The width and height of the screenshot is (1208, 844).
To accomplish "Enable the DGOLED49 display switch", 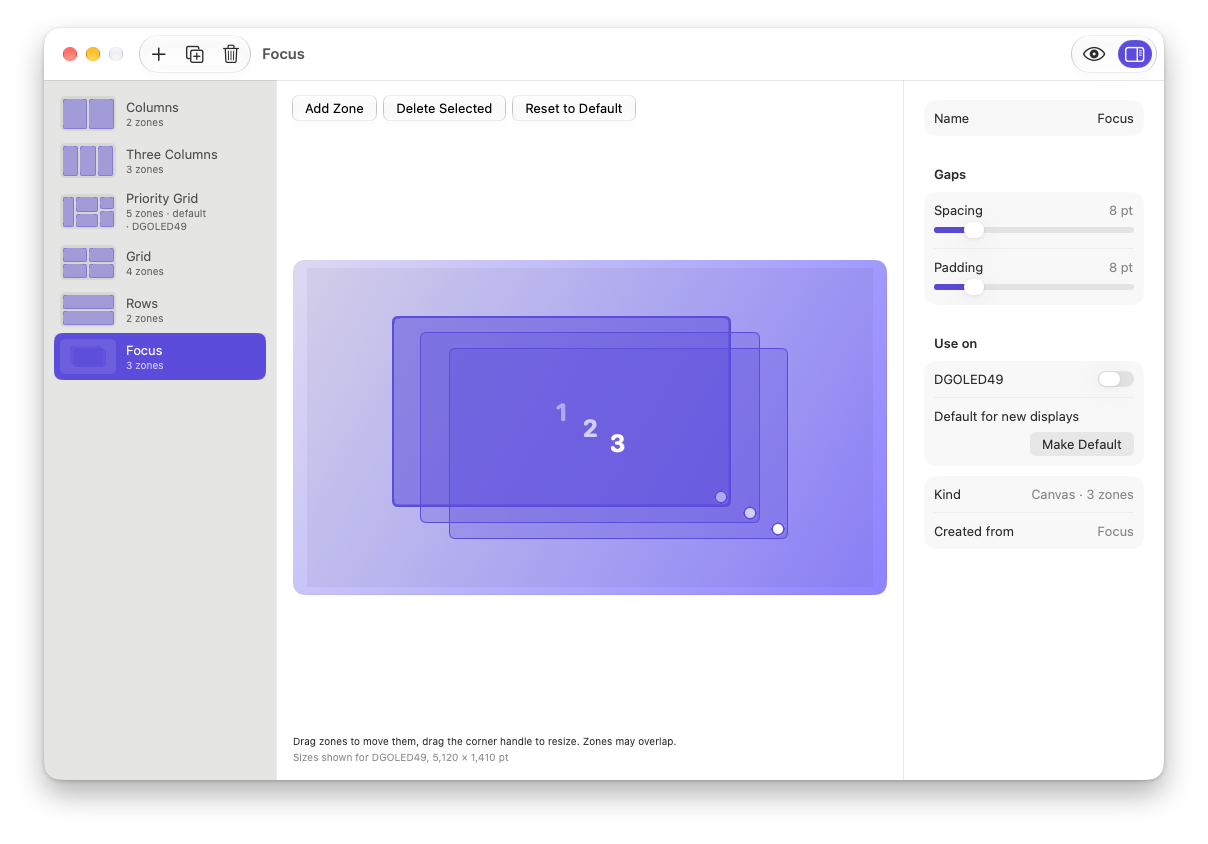I will click(x=1116, y=379).
